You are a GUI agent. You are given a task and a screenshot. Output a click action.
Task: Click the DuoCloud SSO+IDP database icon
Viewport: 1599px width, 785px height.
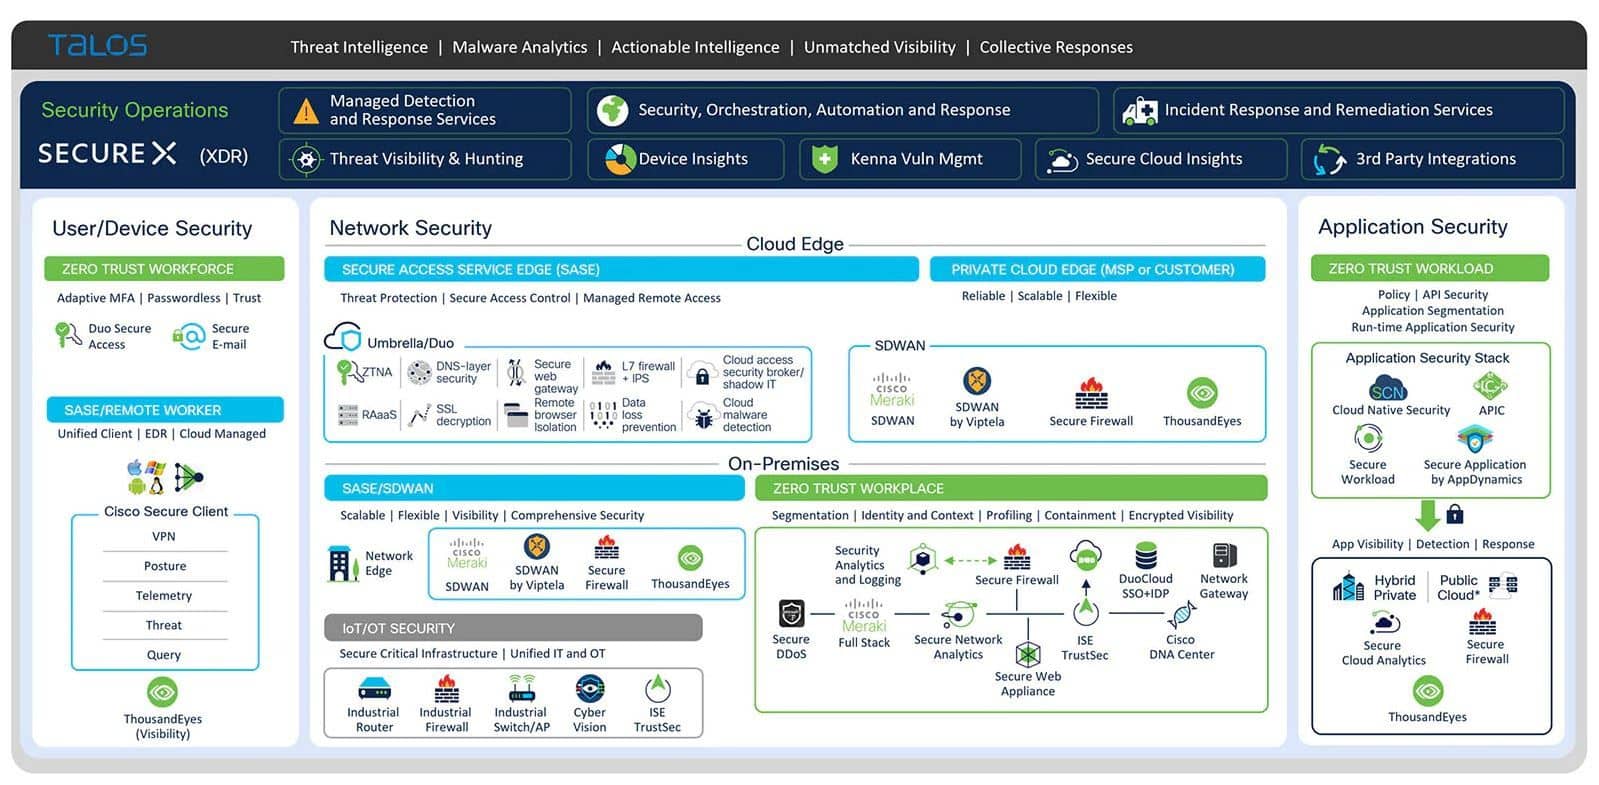[1146, 555]
